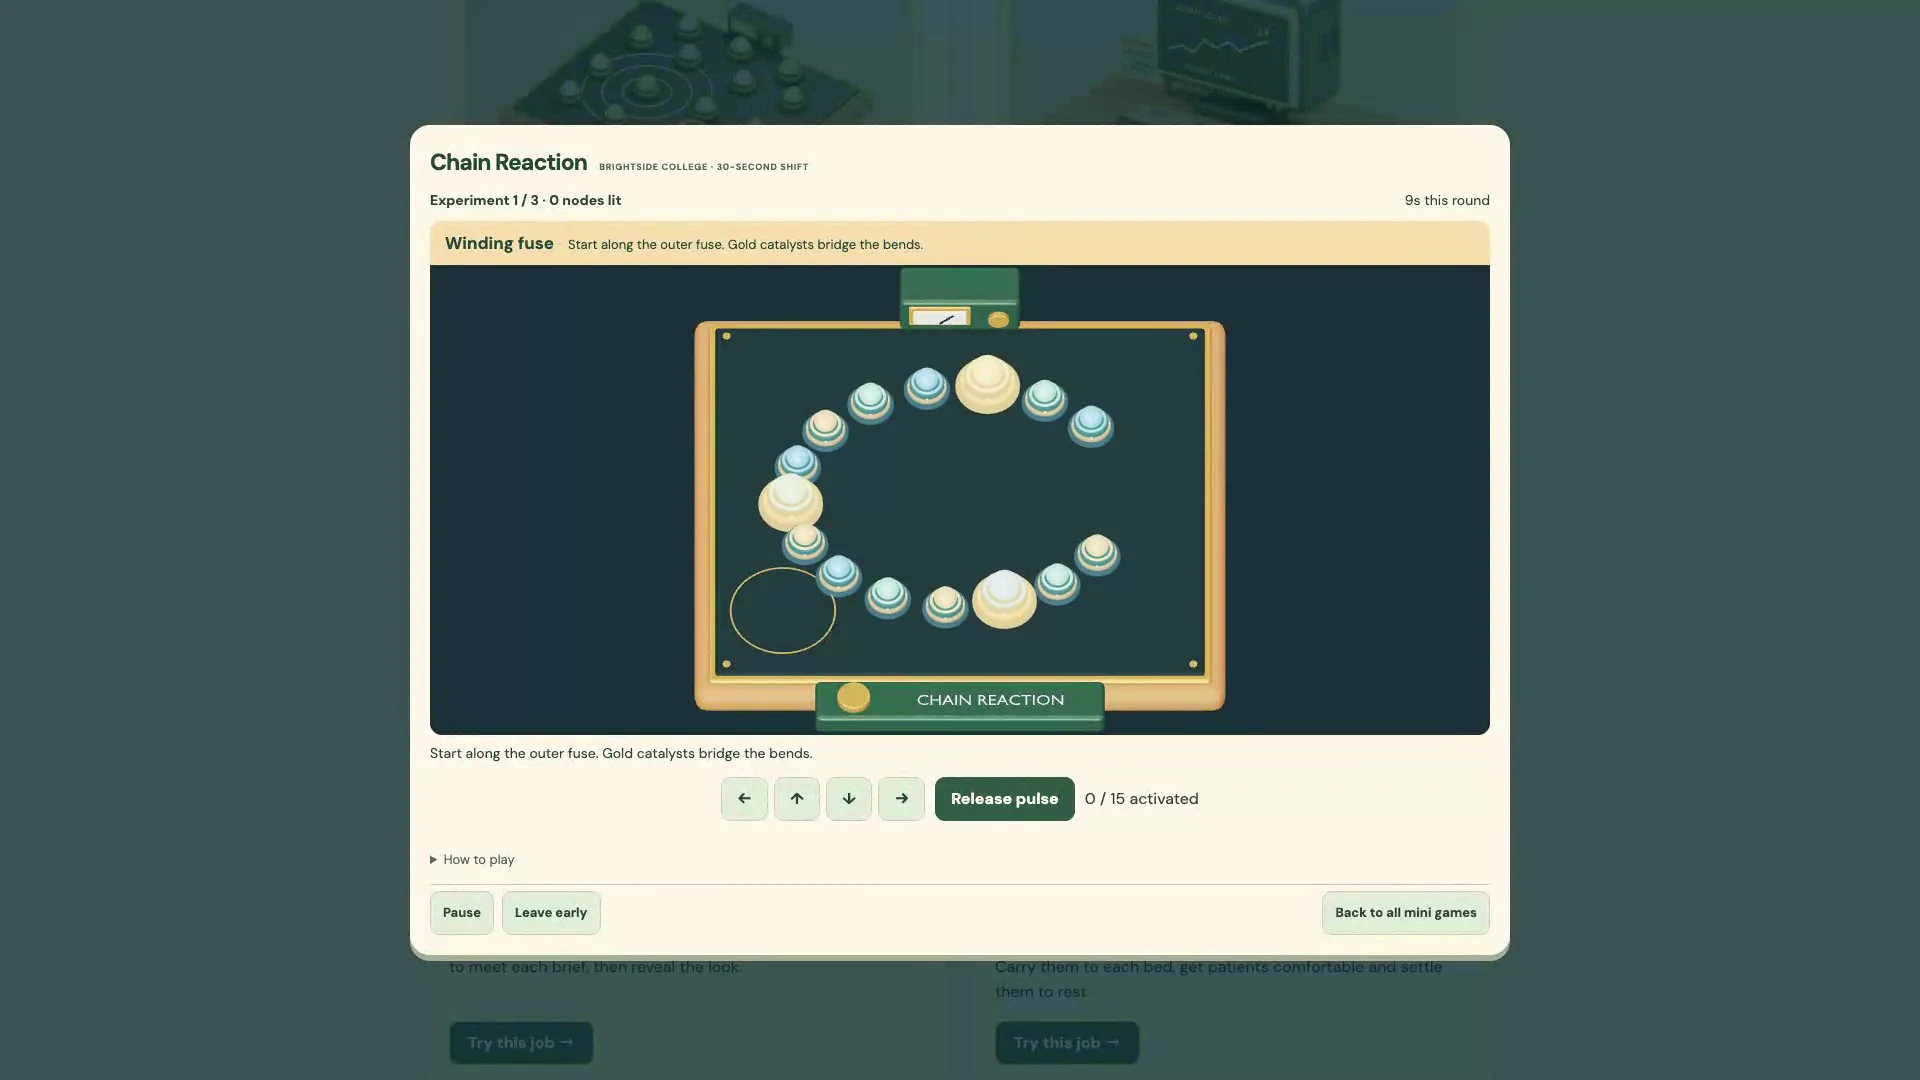Click the right 'Try this job' link behind the dialog
The width and height of the screenshot is (1920, 1080).
coord(1067,1042)
